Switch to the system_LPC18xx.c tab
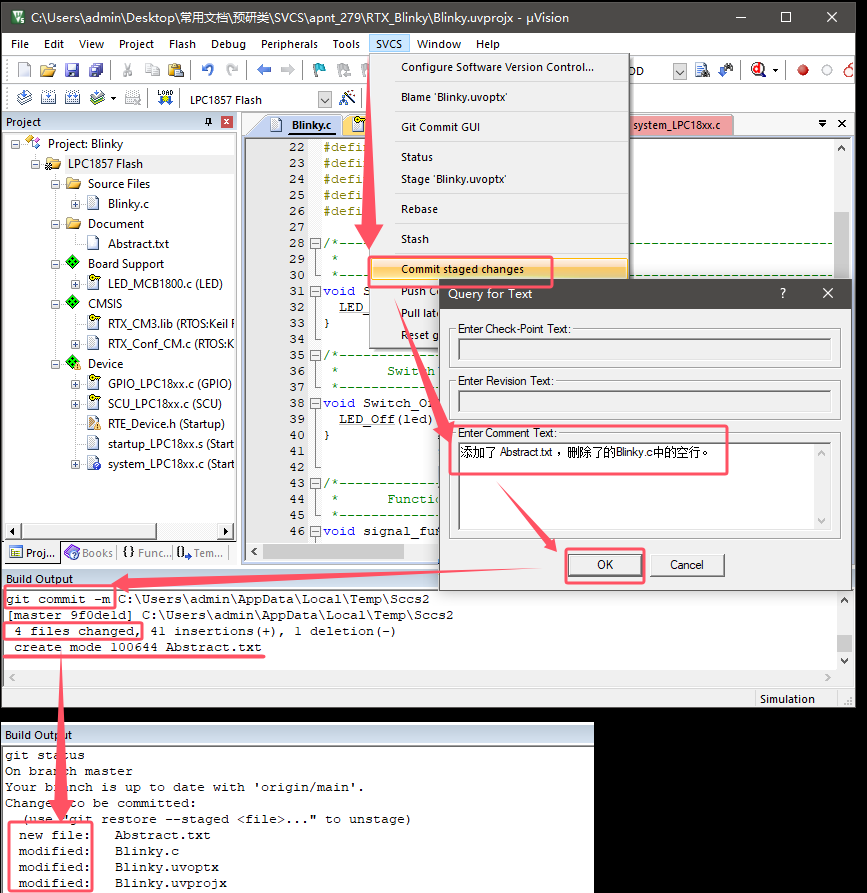 (676, 125)
